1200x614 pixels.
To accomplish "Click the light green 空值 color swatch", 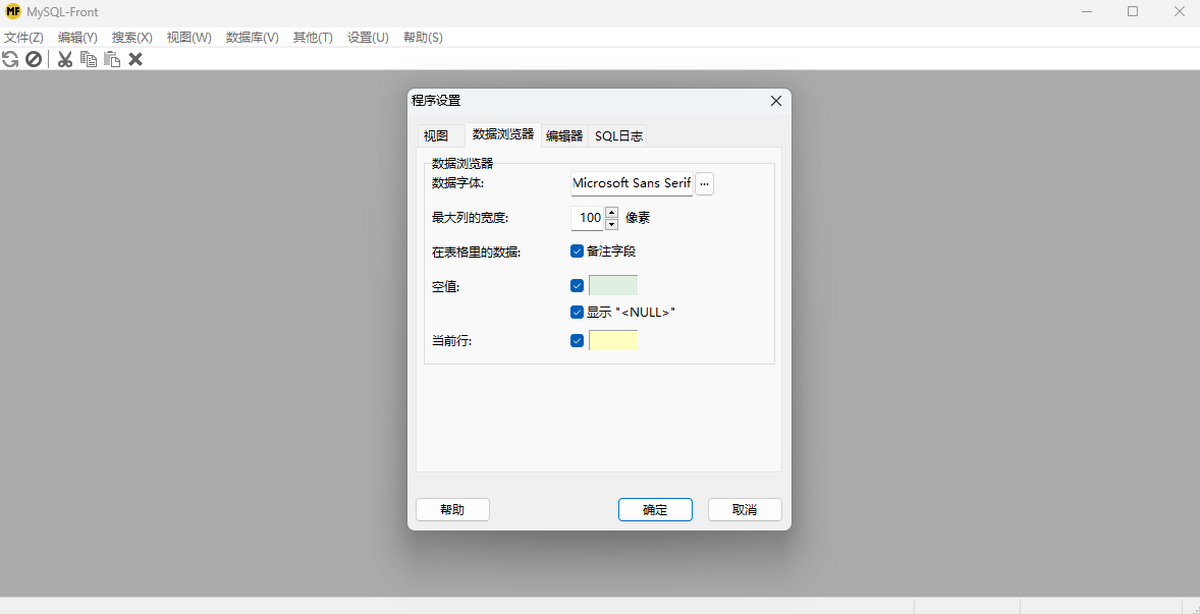I will pos(613,286).
